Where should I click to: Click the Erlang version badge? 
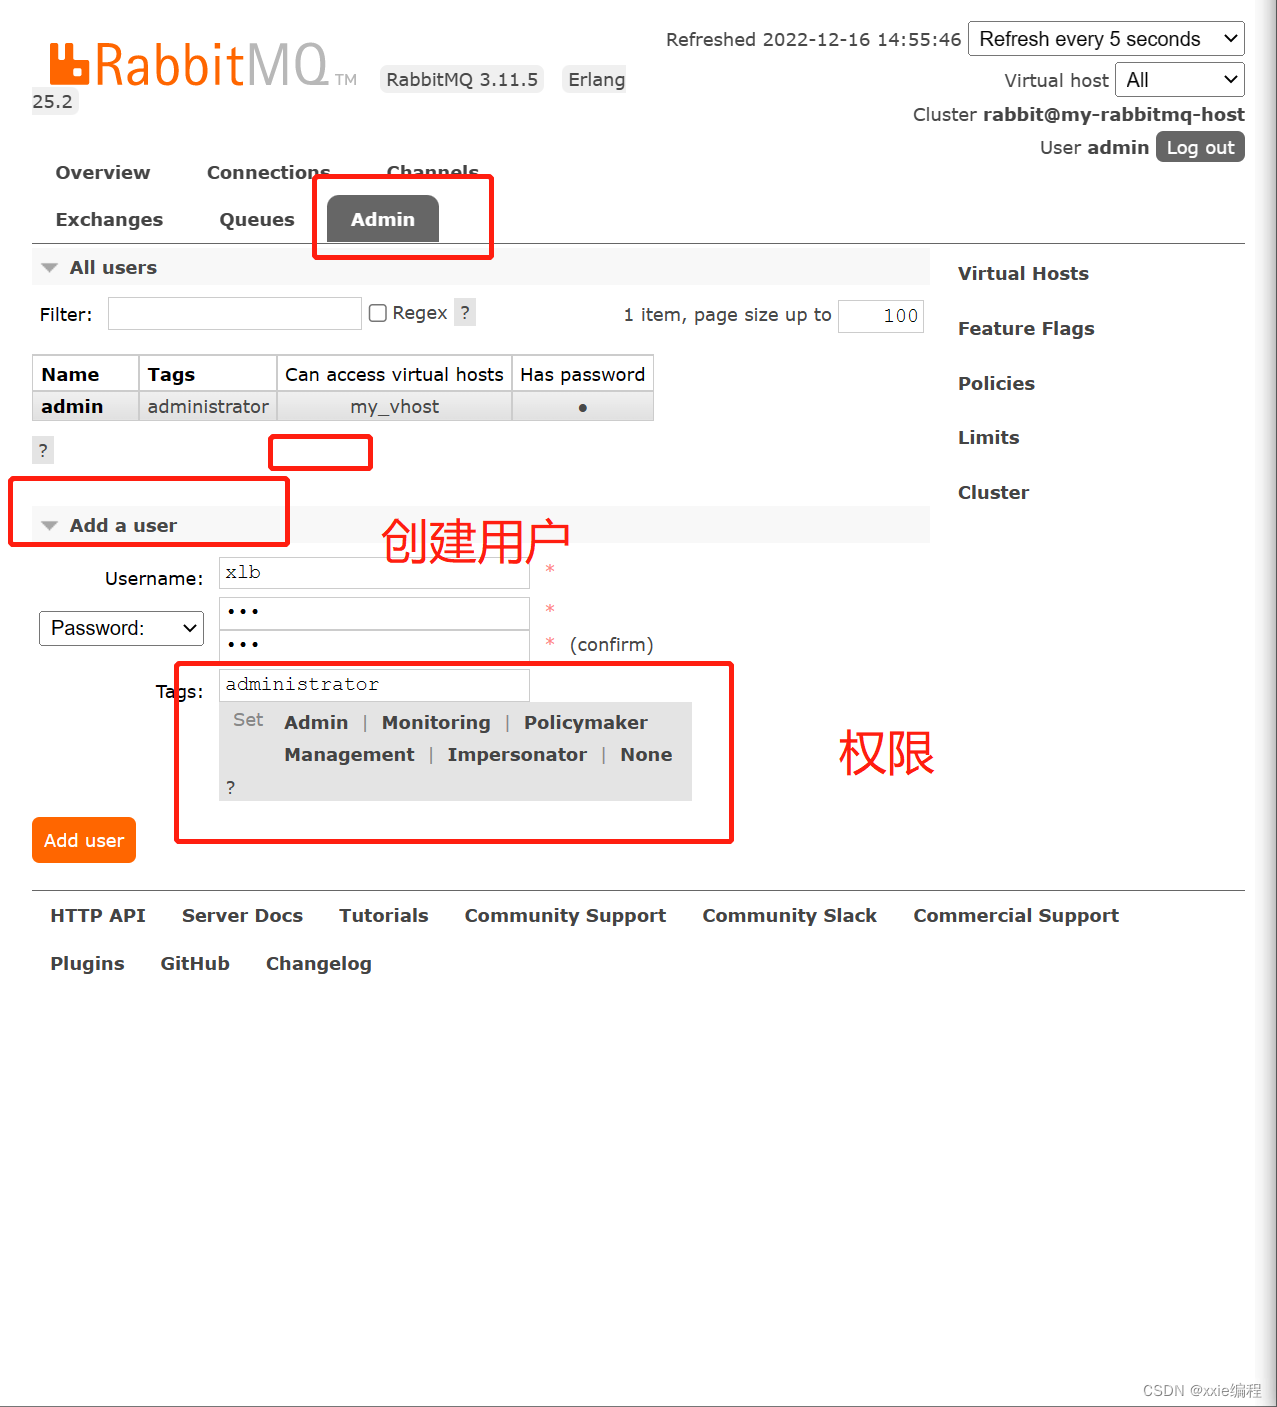[x=596, y=79]
